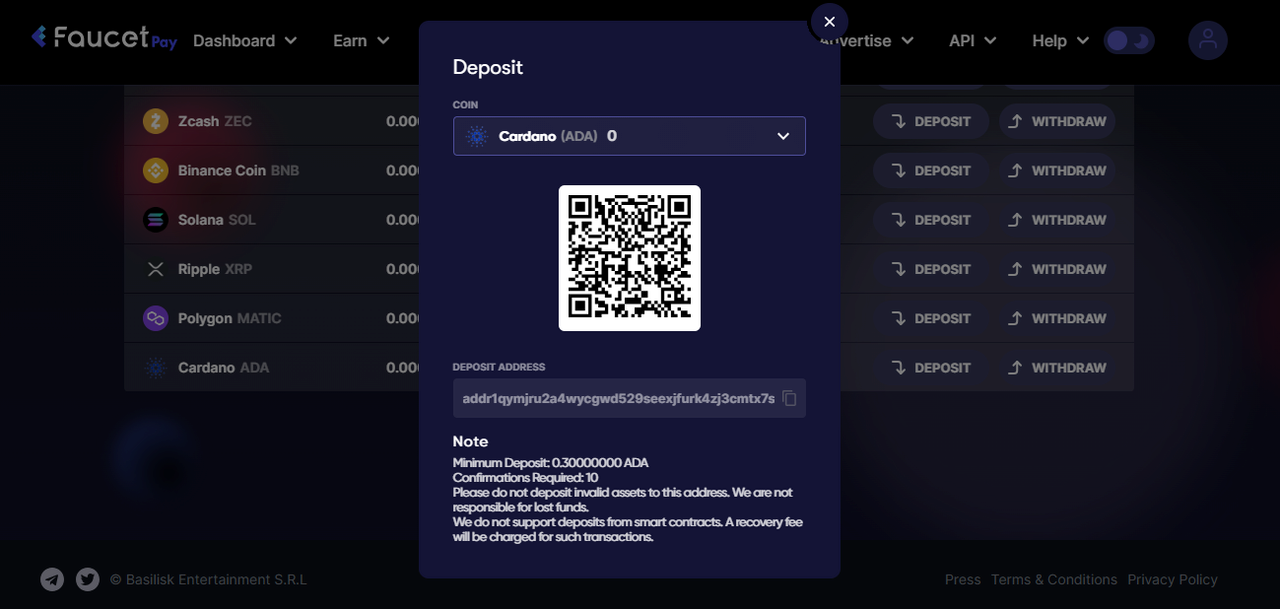Click the Dashboard menu chevron
1280x609 pixels.
click(x=291, y=41)
